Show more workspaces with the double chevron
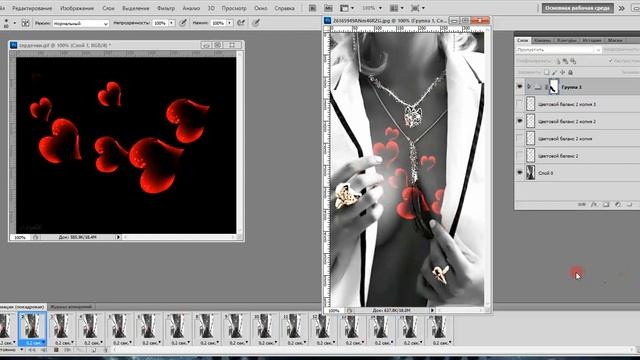Image resolution: width=640 pixels, height=360 pixels. pyautogui.click(x=622, y=8)
